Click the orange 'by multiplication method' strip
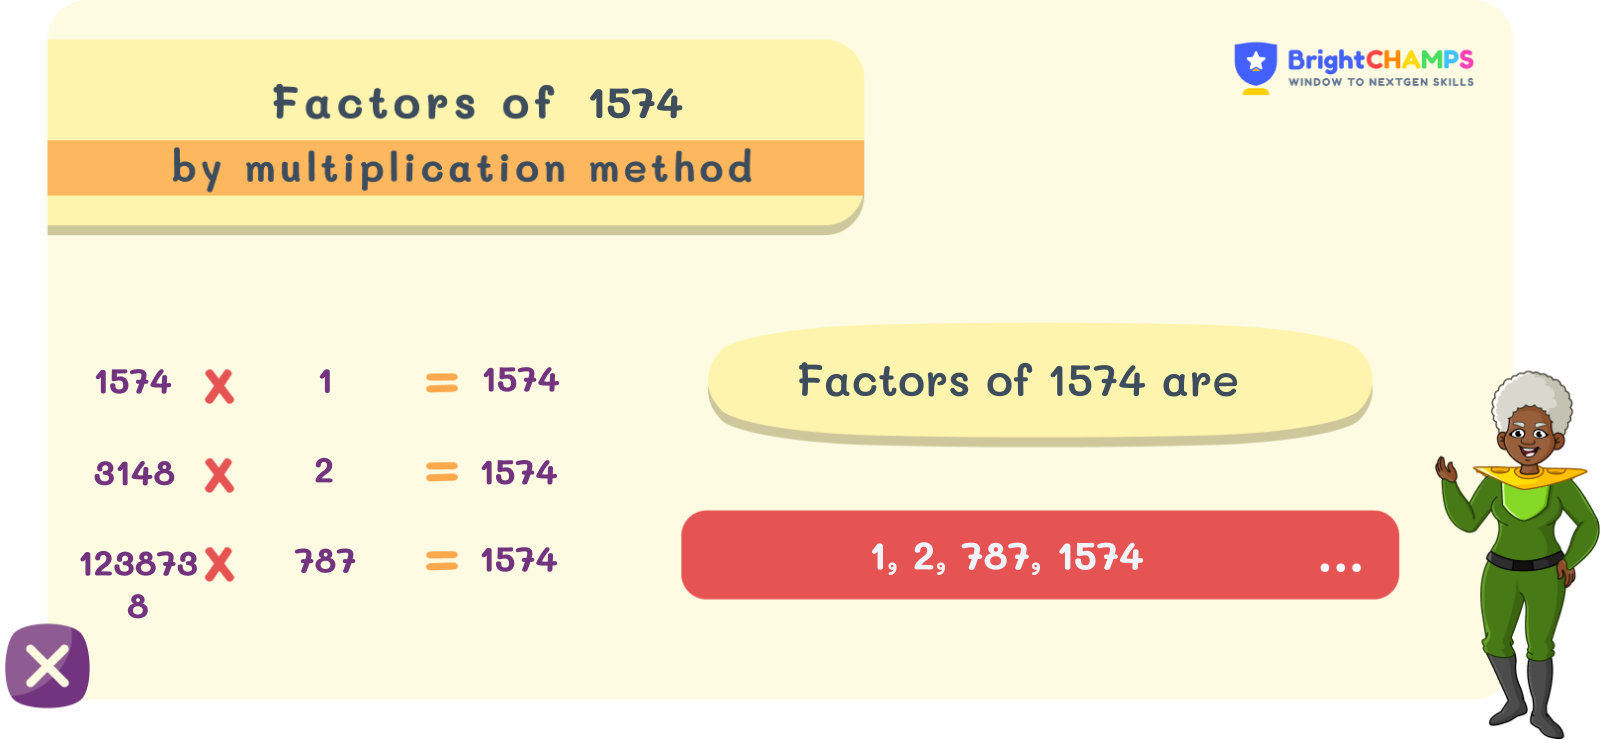This screenshot has height=740, width=1600. click(461, 168)
